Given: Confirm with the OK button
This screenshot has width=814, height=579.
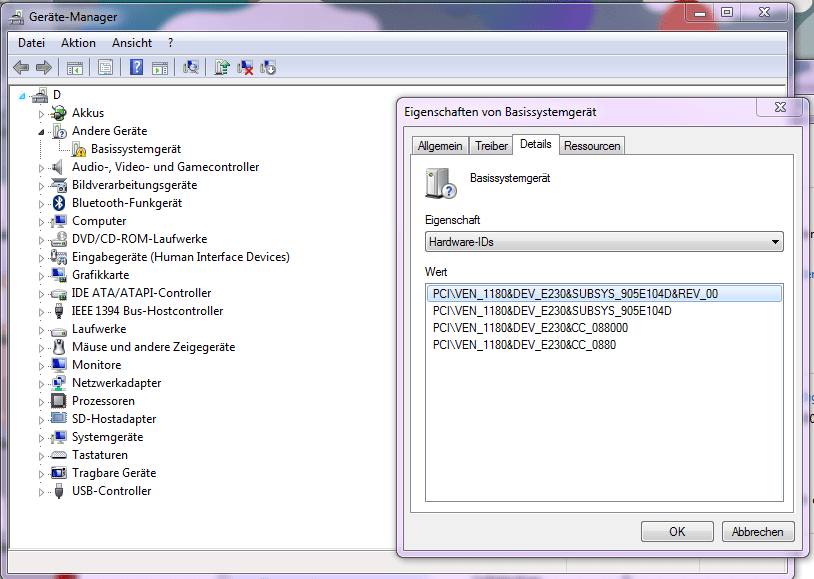Looking at the screenshot, I should [677, 532].
